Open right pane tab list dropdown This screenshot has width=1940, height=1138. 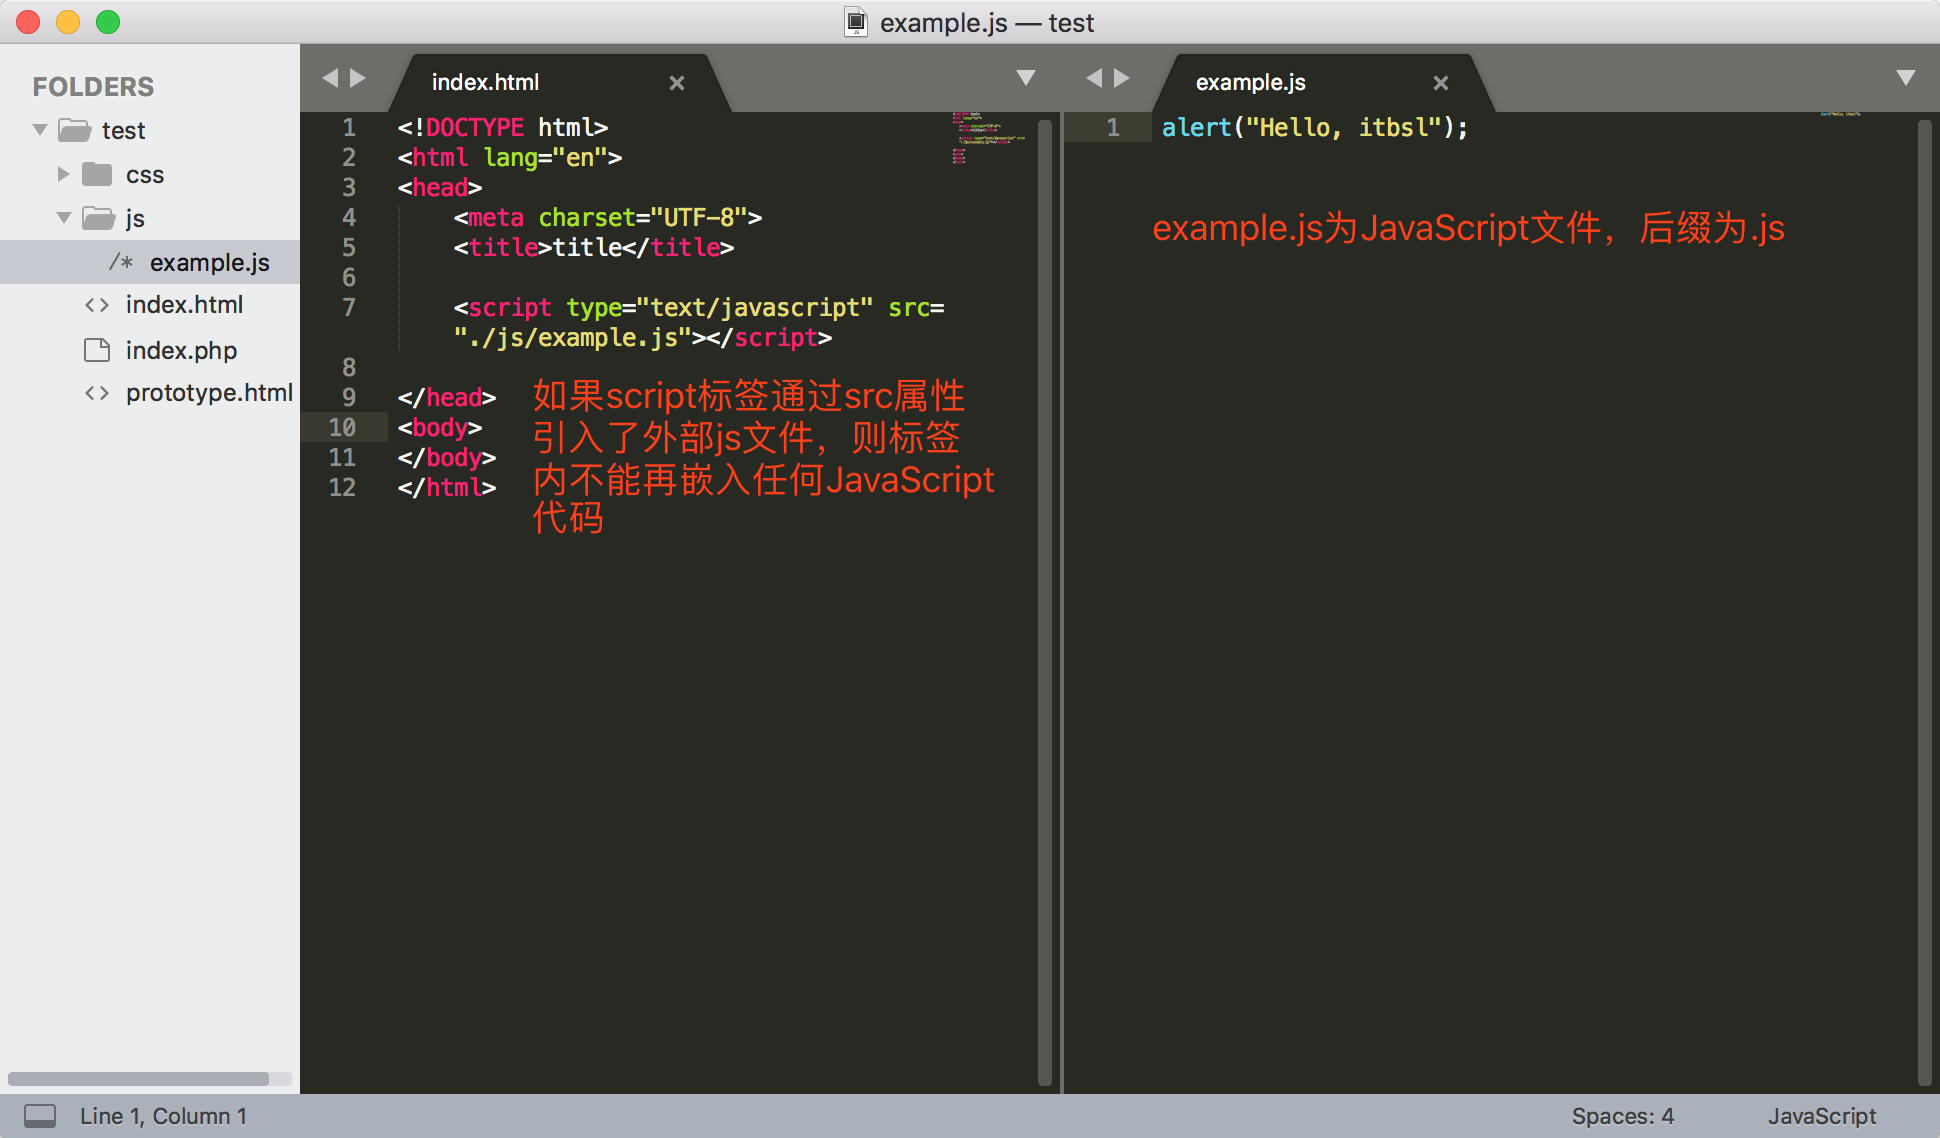[x=1906, y=78]
